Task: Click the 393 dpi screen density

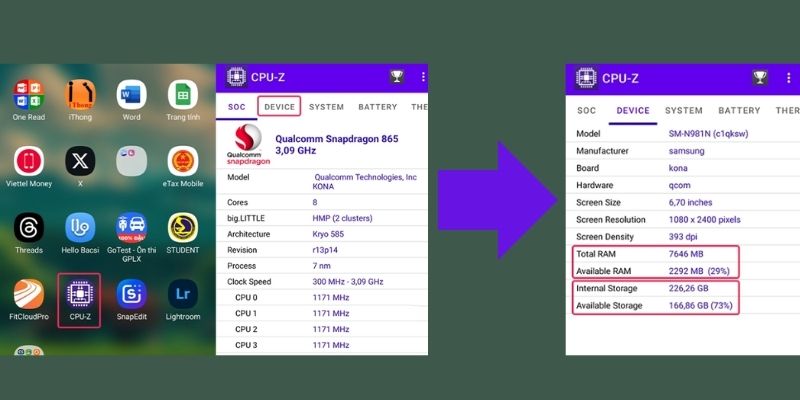Action: pos(683,237)
